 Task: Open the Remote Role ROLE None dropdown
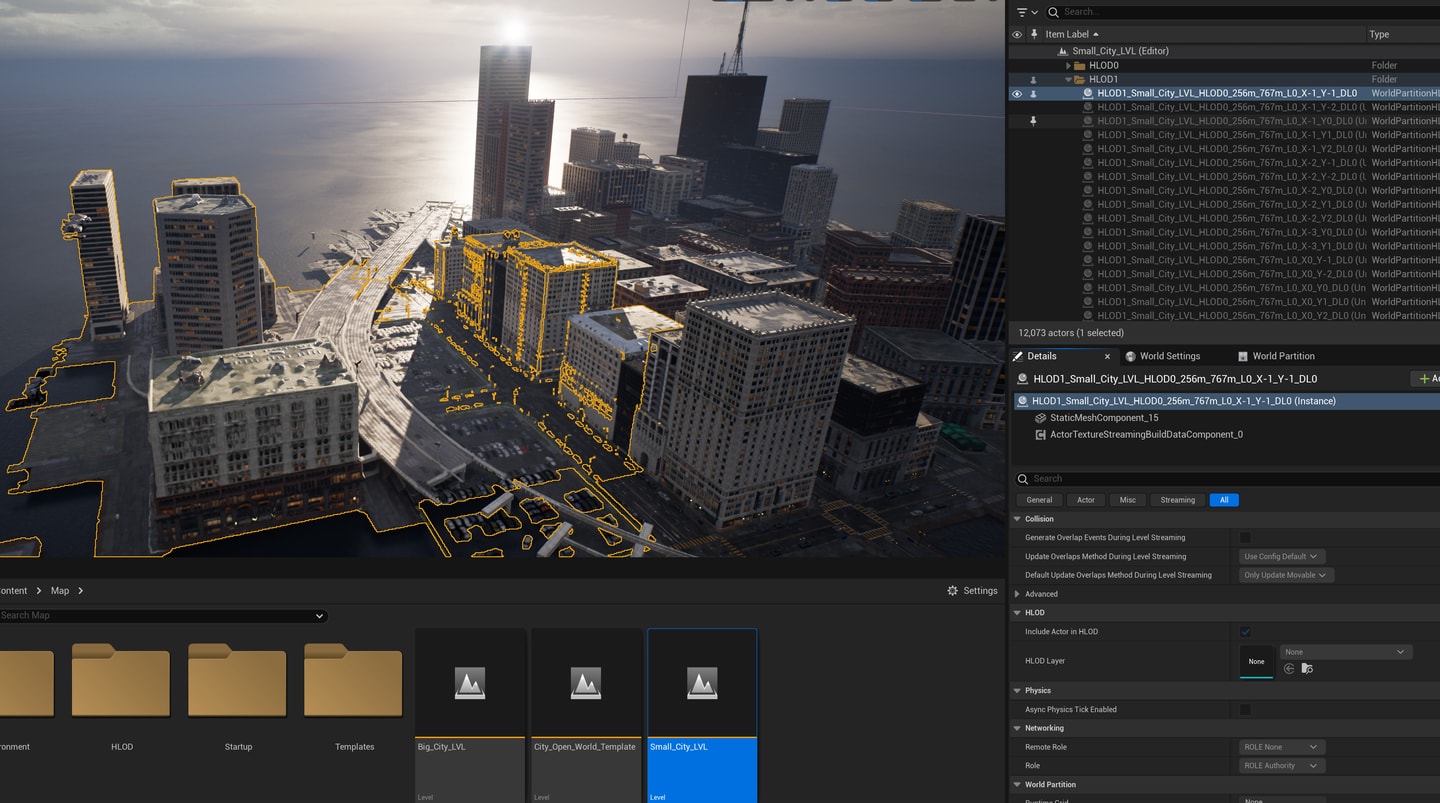coord(1282,747)
